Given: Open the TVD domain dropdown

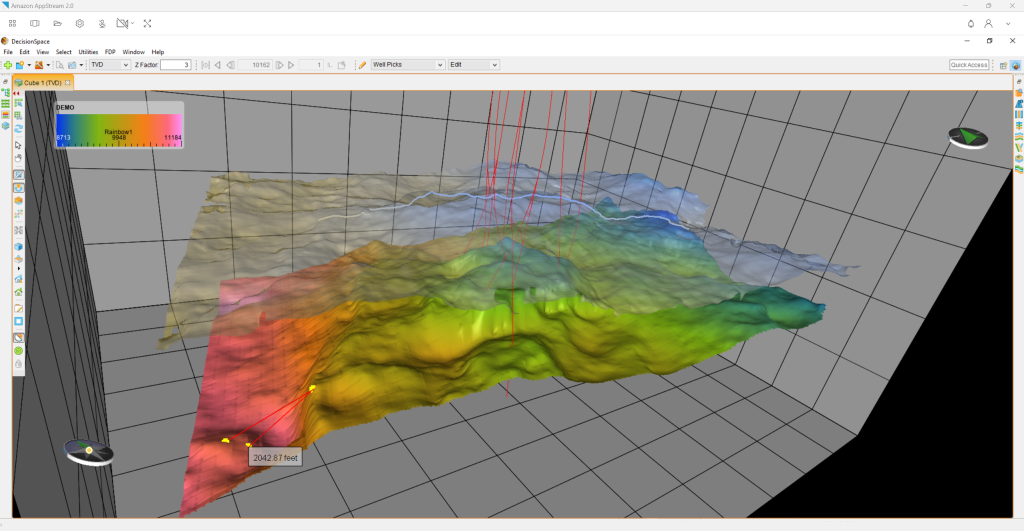Looking at the screenshot, I should (x=110, y=65).
